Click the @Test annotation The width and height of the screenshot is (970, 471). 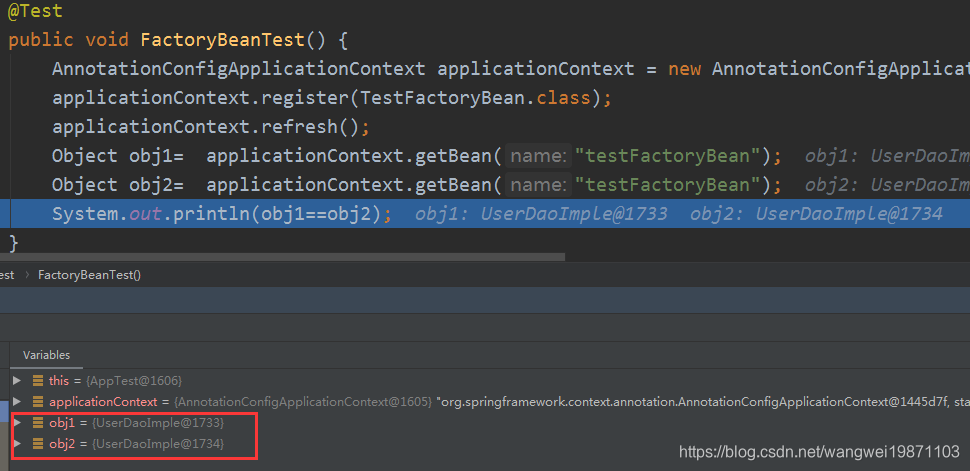(x=35, y=11)
